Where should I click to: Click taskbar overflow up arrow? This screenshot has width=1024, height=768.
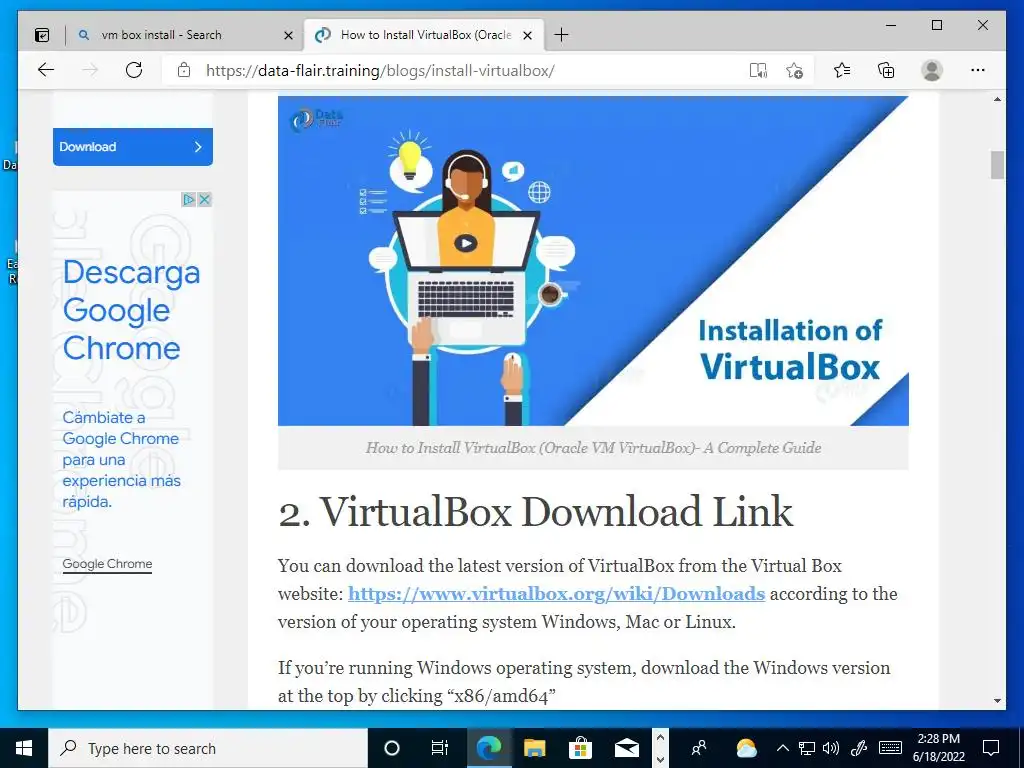[x=660, y=738]
